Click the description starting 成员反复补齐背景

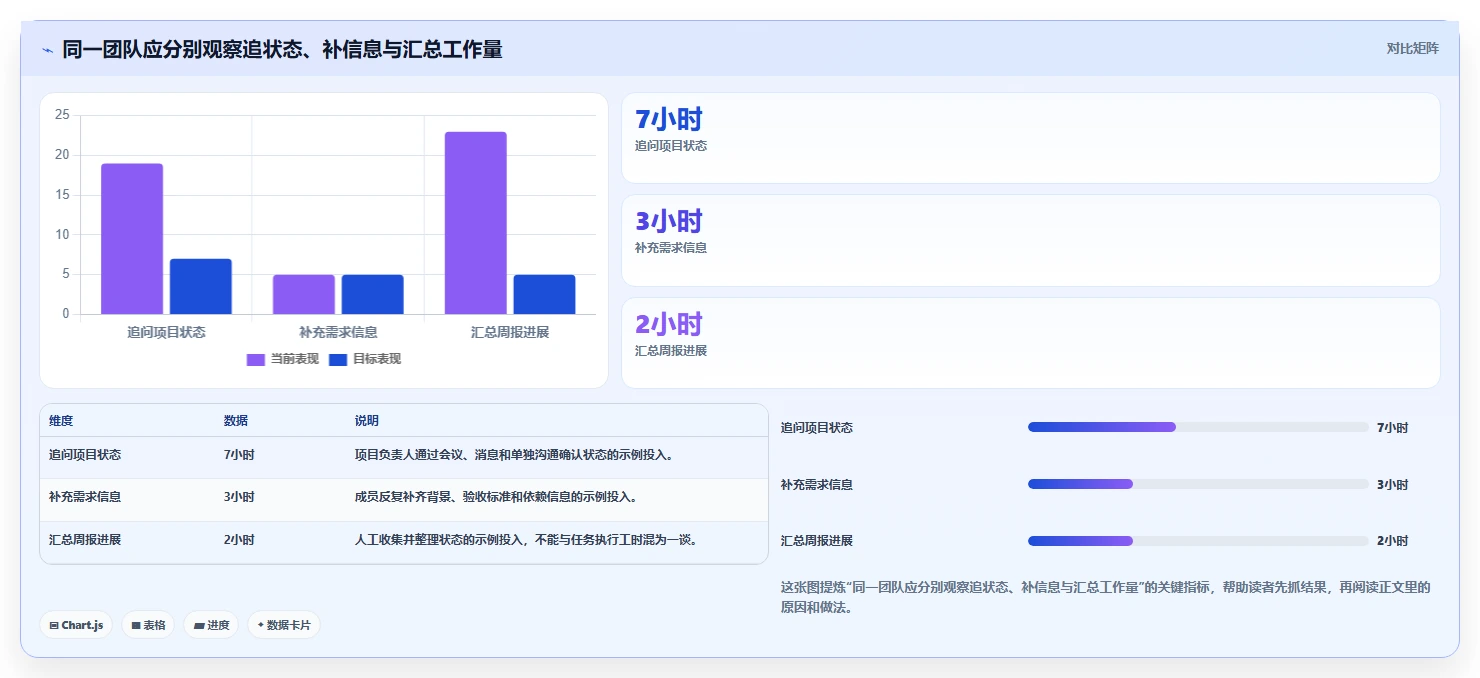coord(496,497)
